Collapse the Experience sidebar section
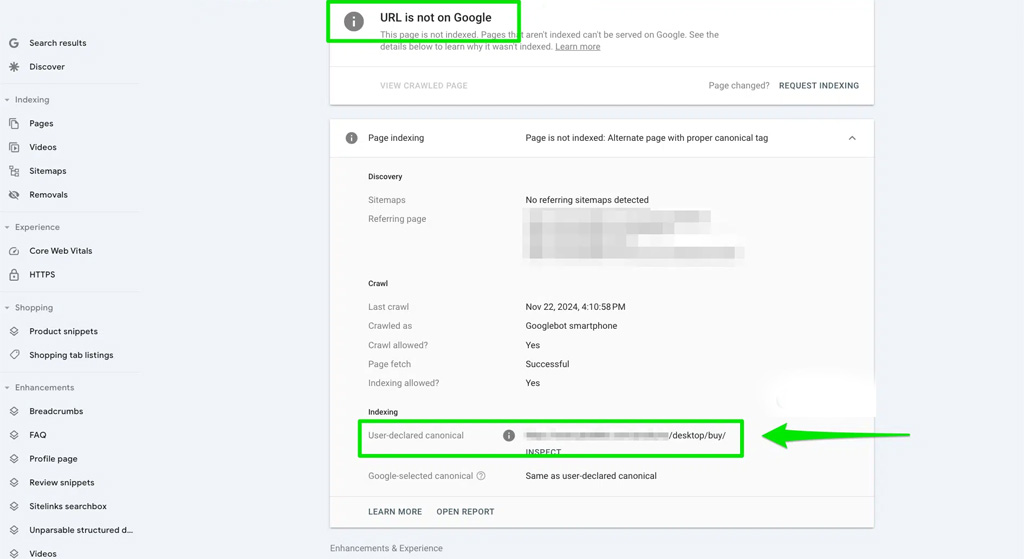Viewport: 1024px width, 559px height. pos(7,227)
